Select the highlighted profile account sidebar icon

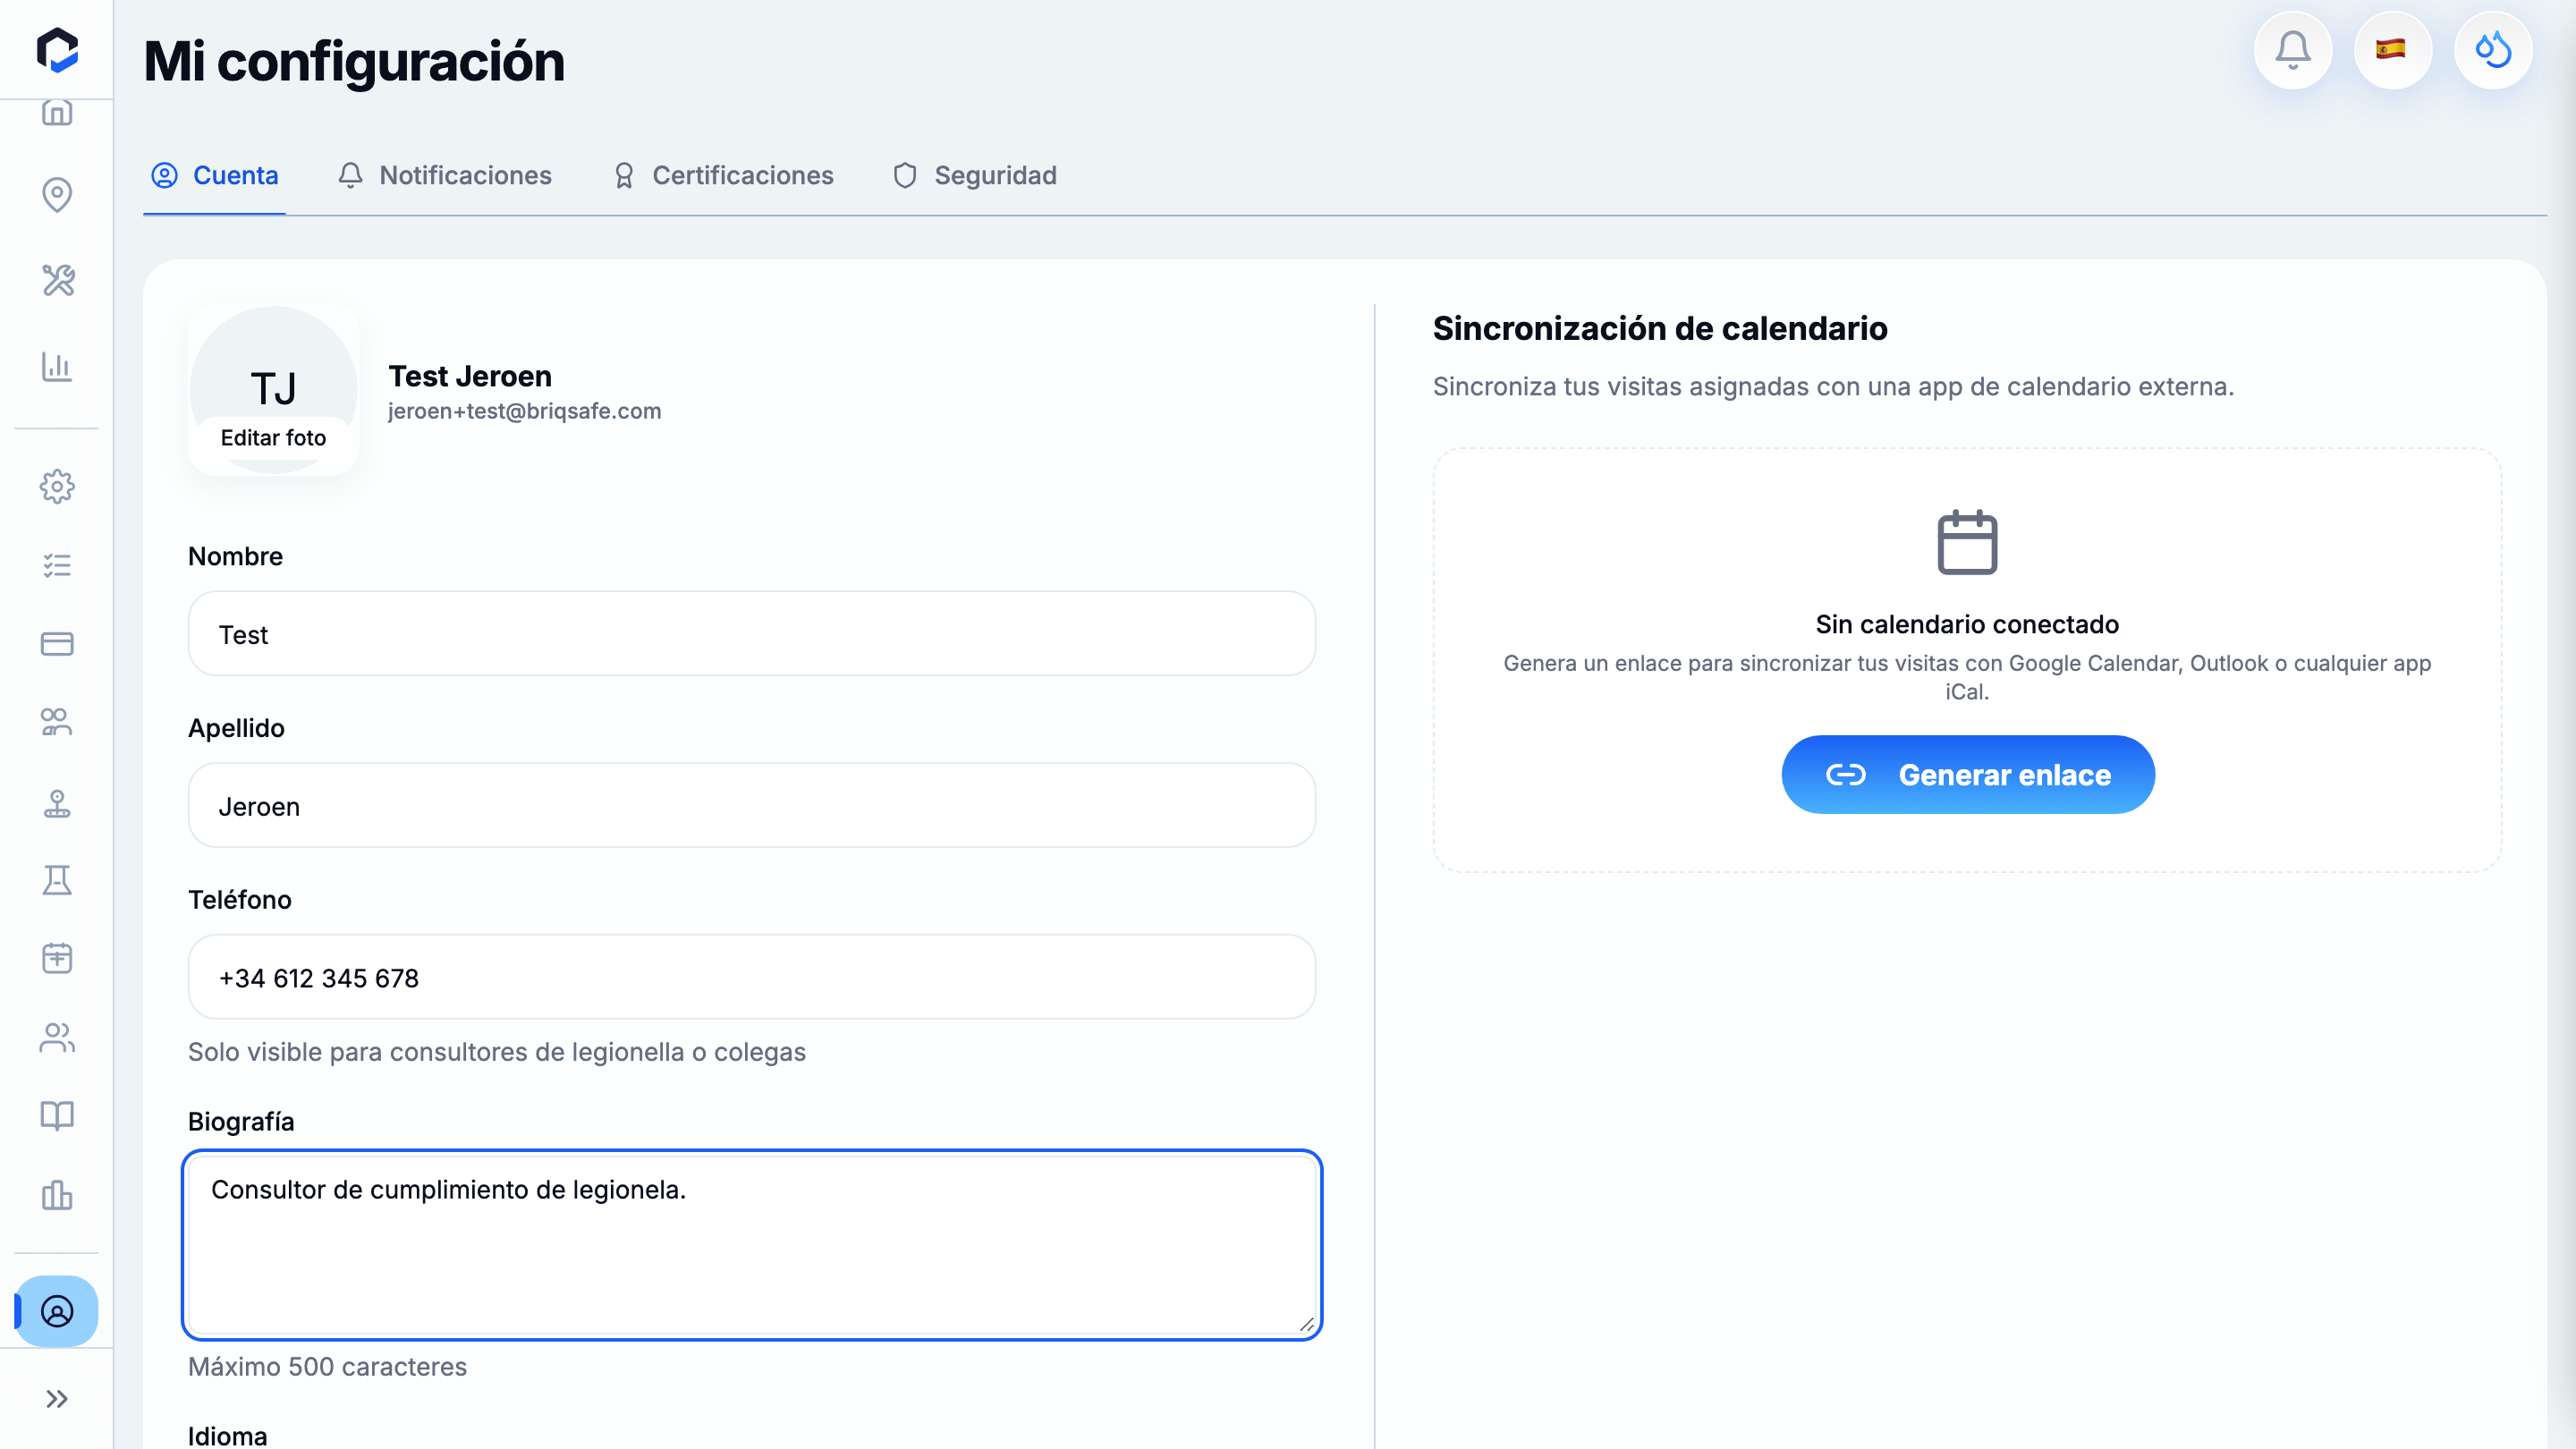coord(57,1310)
